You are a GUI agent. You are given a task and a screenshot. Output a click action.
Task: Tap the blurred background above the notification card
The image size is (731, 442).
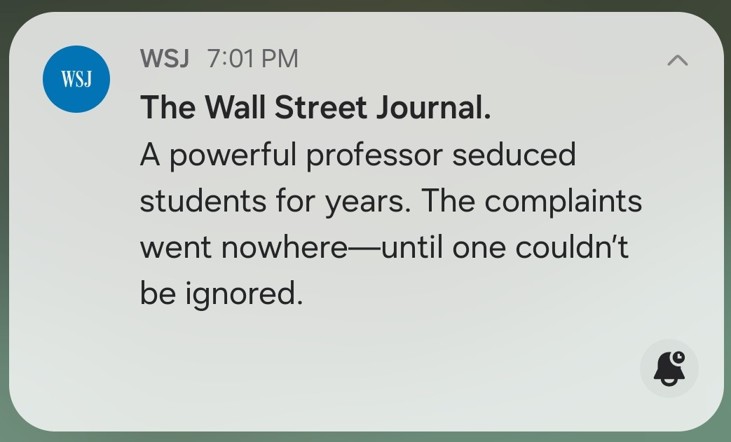(x=365, y=6)
